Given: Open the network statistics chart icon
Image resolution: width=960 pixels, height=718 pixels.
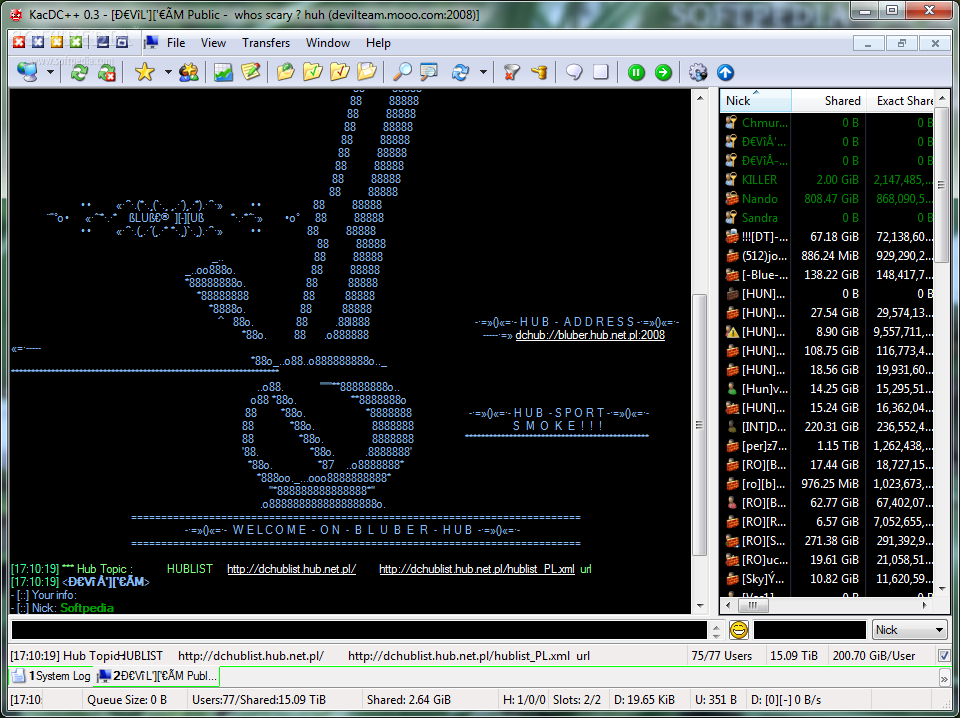Looking at the screenshot, I should [223, 72].
